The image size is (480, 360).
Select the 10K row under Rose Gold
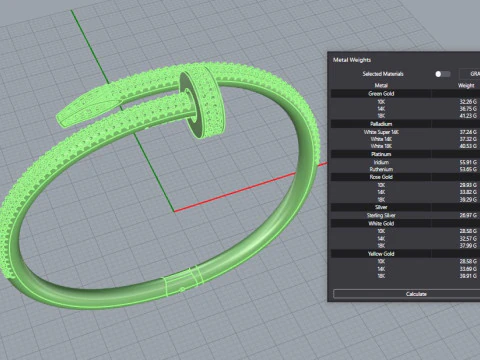[405, 185]
